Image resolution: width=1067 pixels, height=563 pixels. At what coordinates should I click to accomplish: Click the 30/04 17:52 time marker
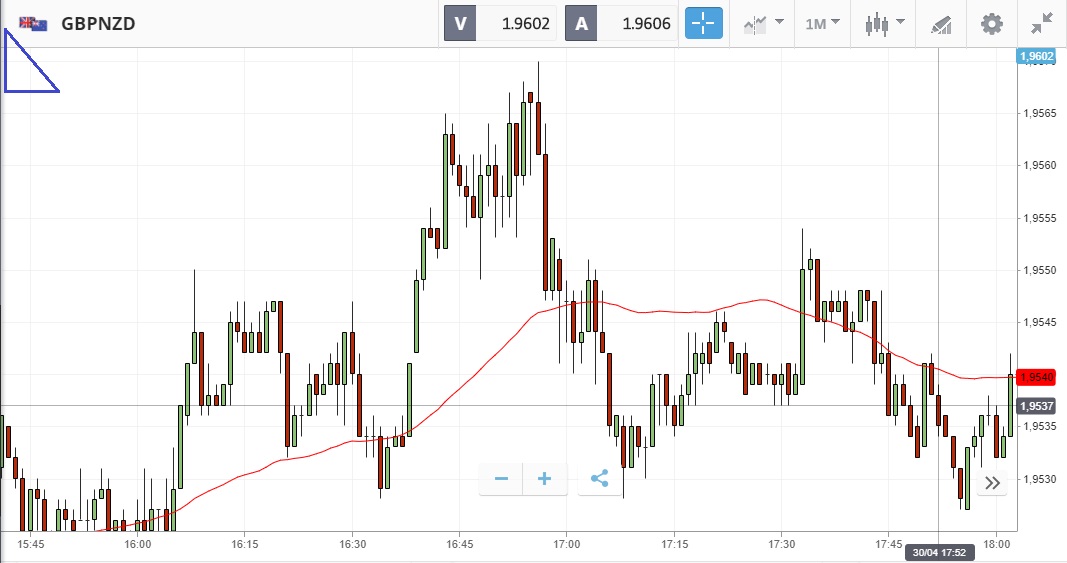(938, 552)
